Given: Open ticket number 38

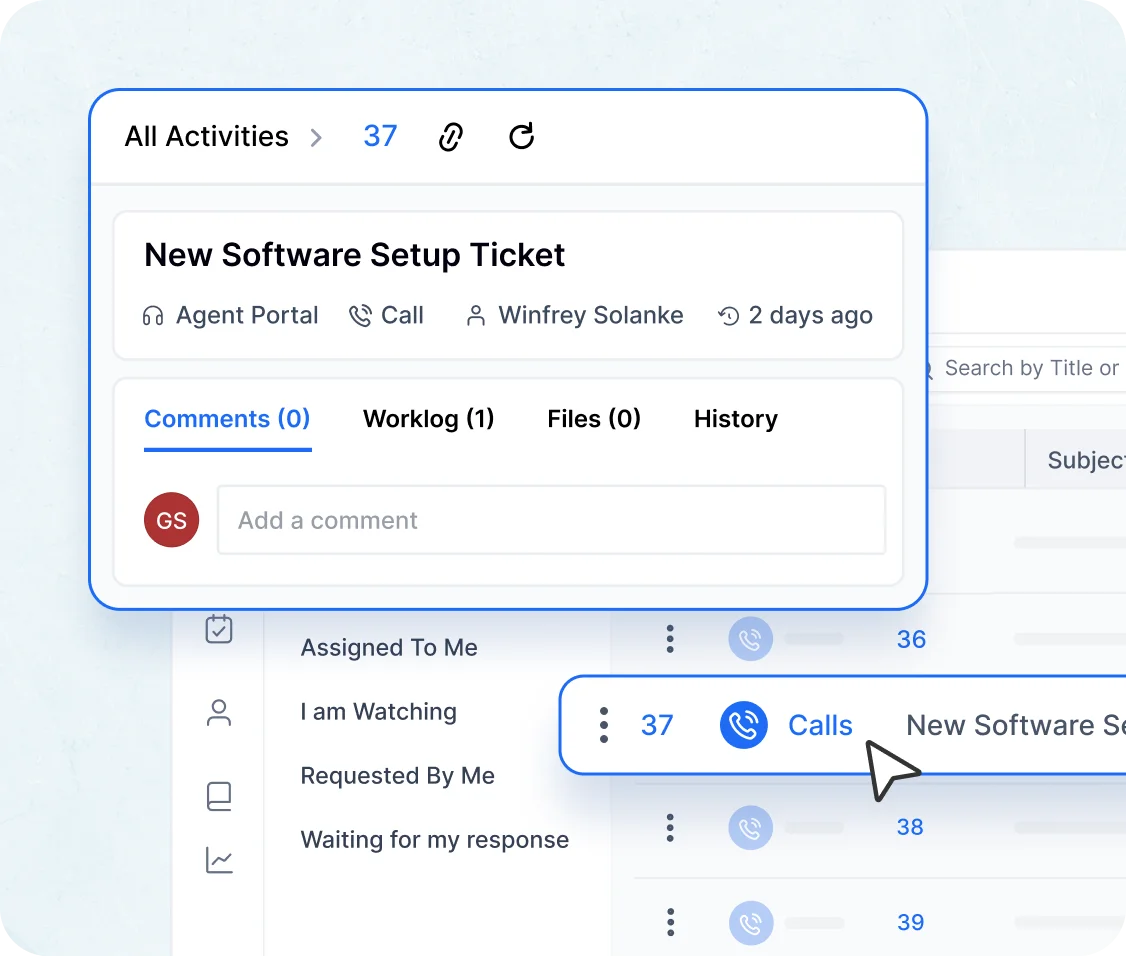Looking at the screenshot, I should 911,827.
